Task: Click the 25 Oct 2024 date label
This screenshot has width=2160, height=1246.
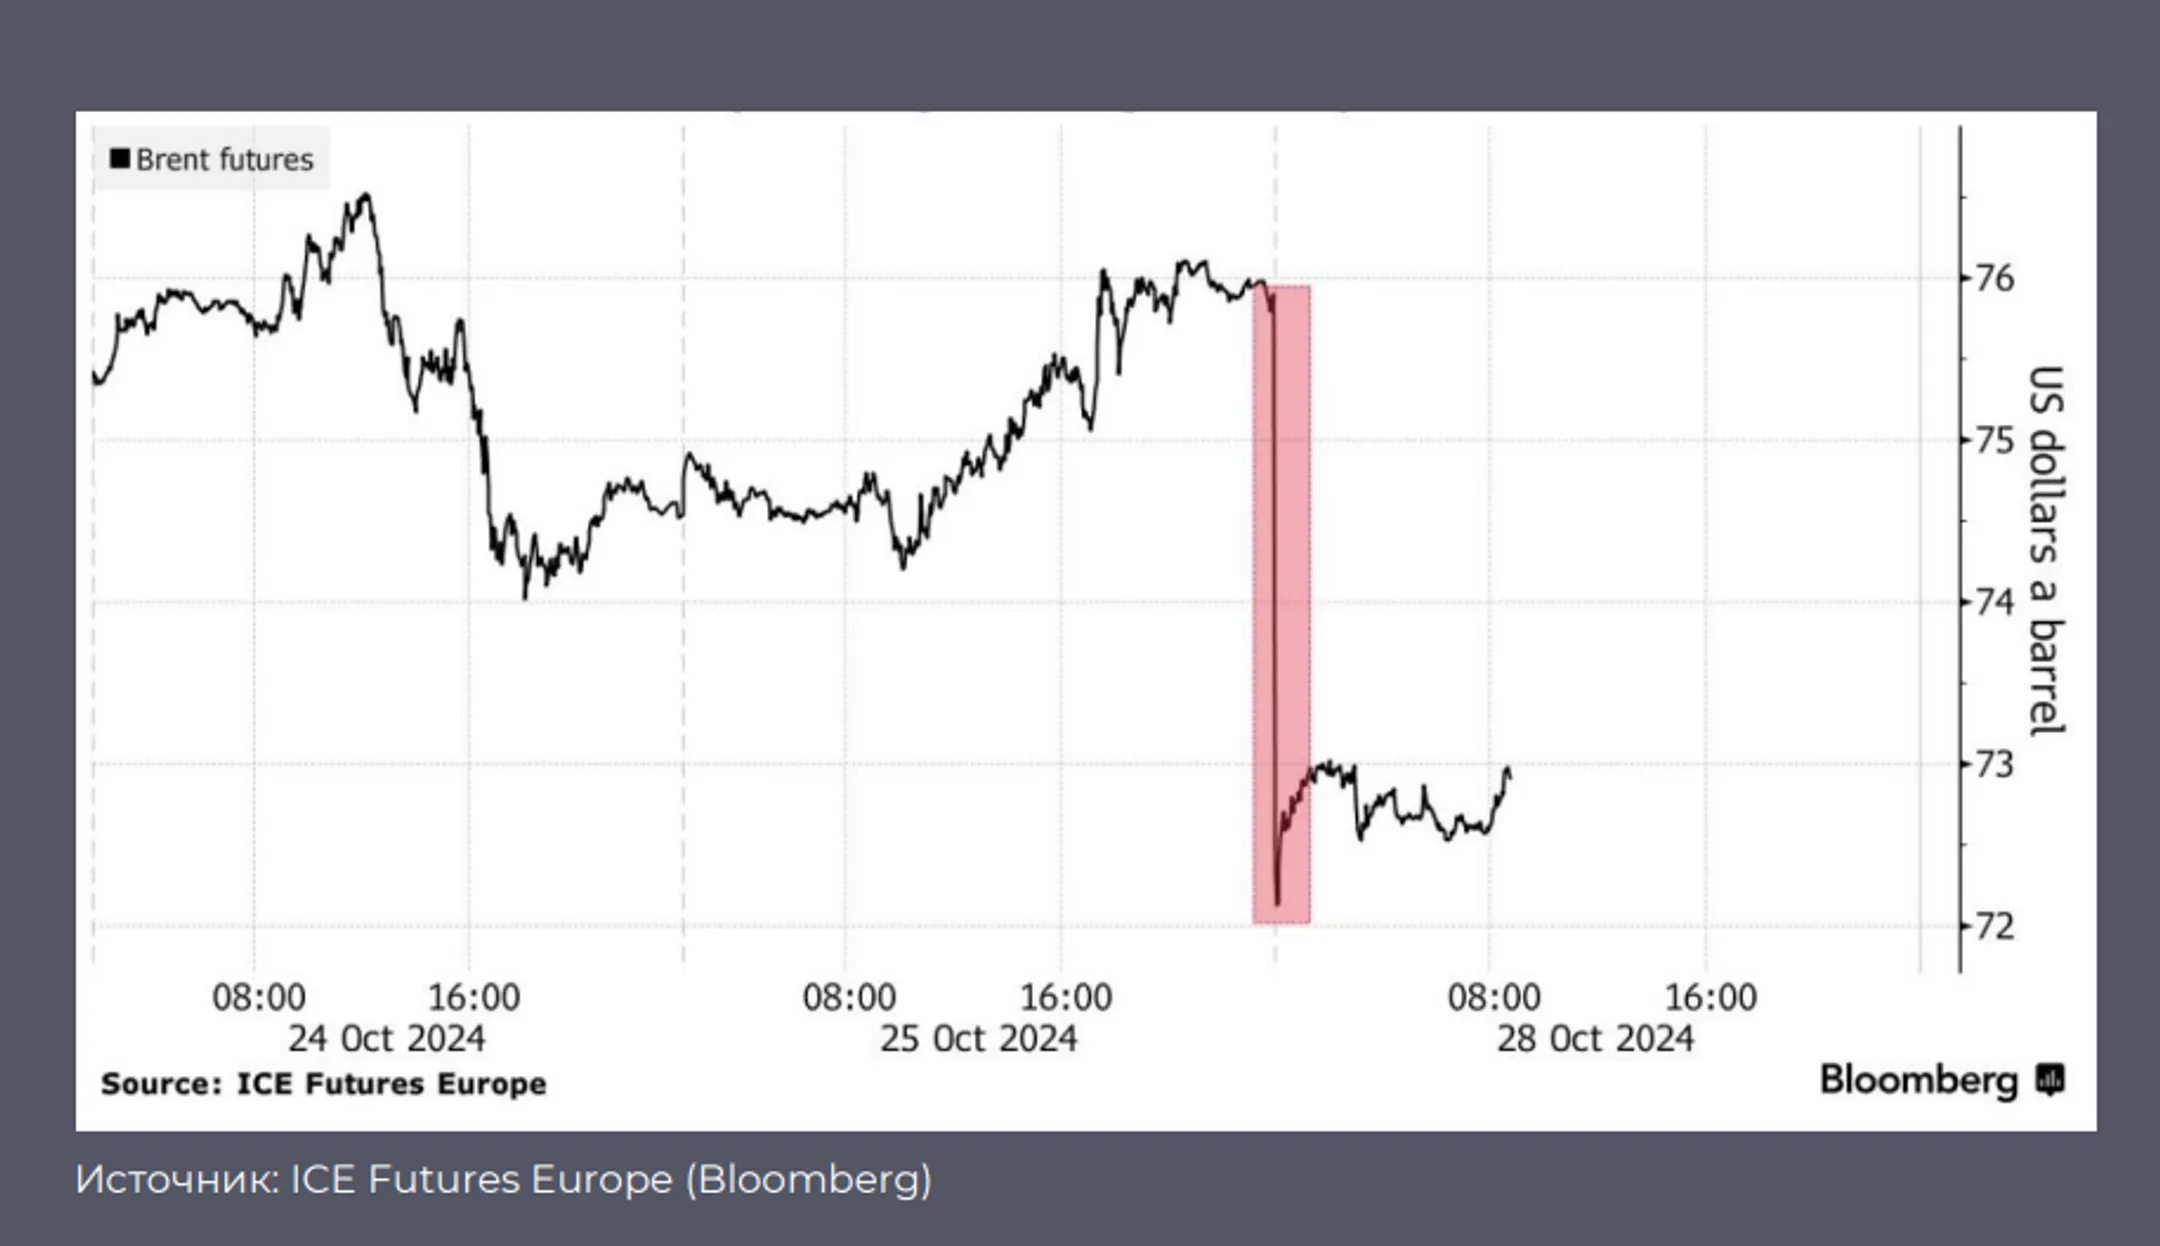Action: [978, 1038]
